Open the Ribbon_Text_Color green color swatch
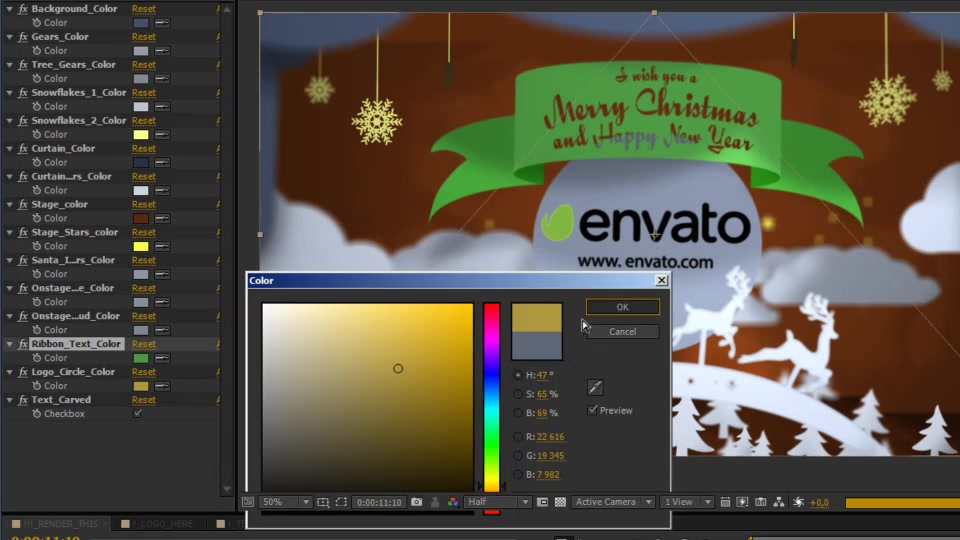Viewport: 960px width, 540px height. coord(141,358)
